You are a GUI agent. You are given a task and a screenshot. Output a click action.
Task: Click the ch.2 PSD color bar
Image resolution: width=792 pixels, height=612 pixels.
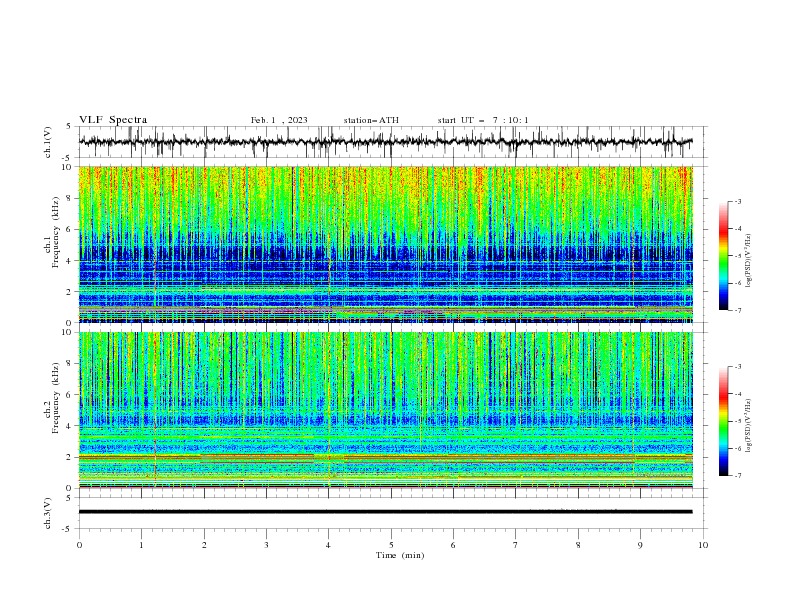click(724, 421)
